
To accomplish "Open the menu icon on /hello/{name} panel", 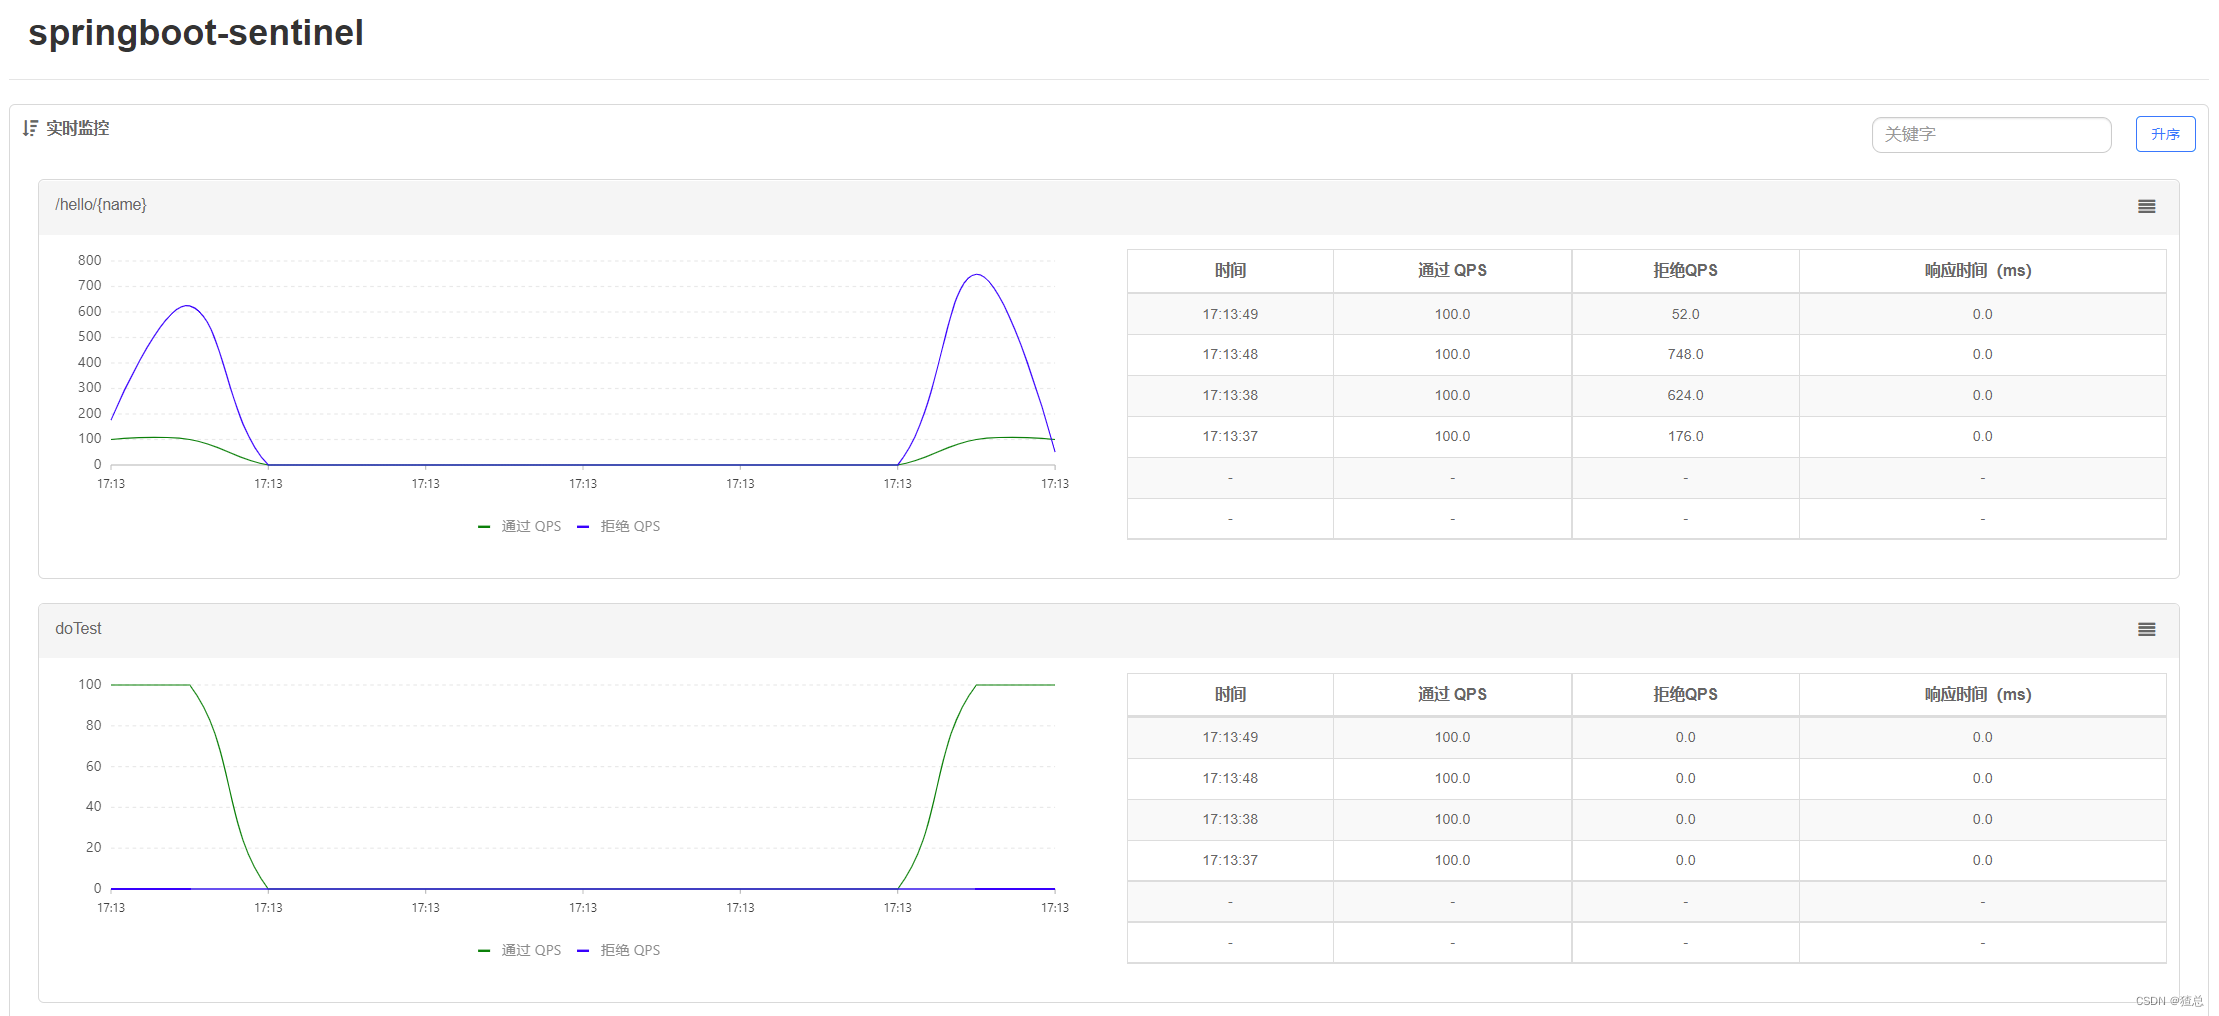I will (2146, 206).
